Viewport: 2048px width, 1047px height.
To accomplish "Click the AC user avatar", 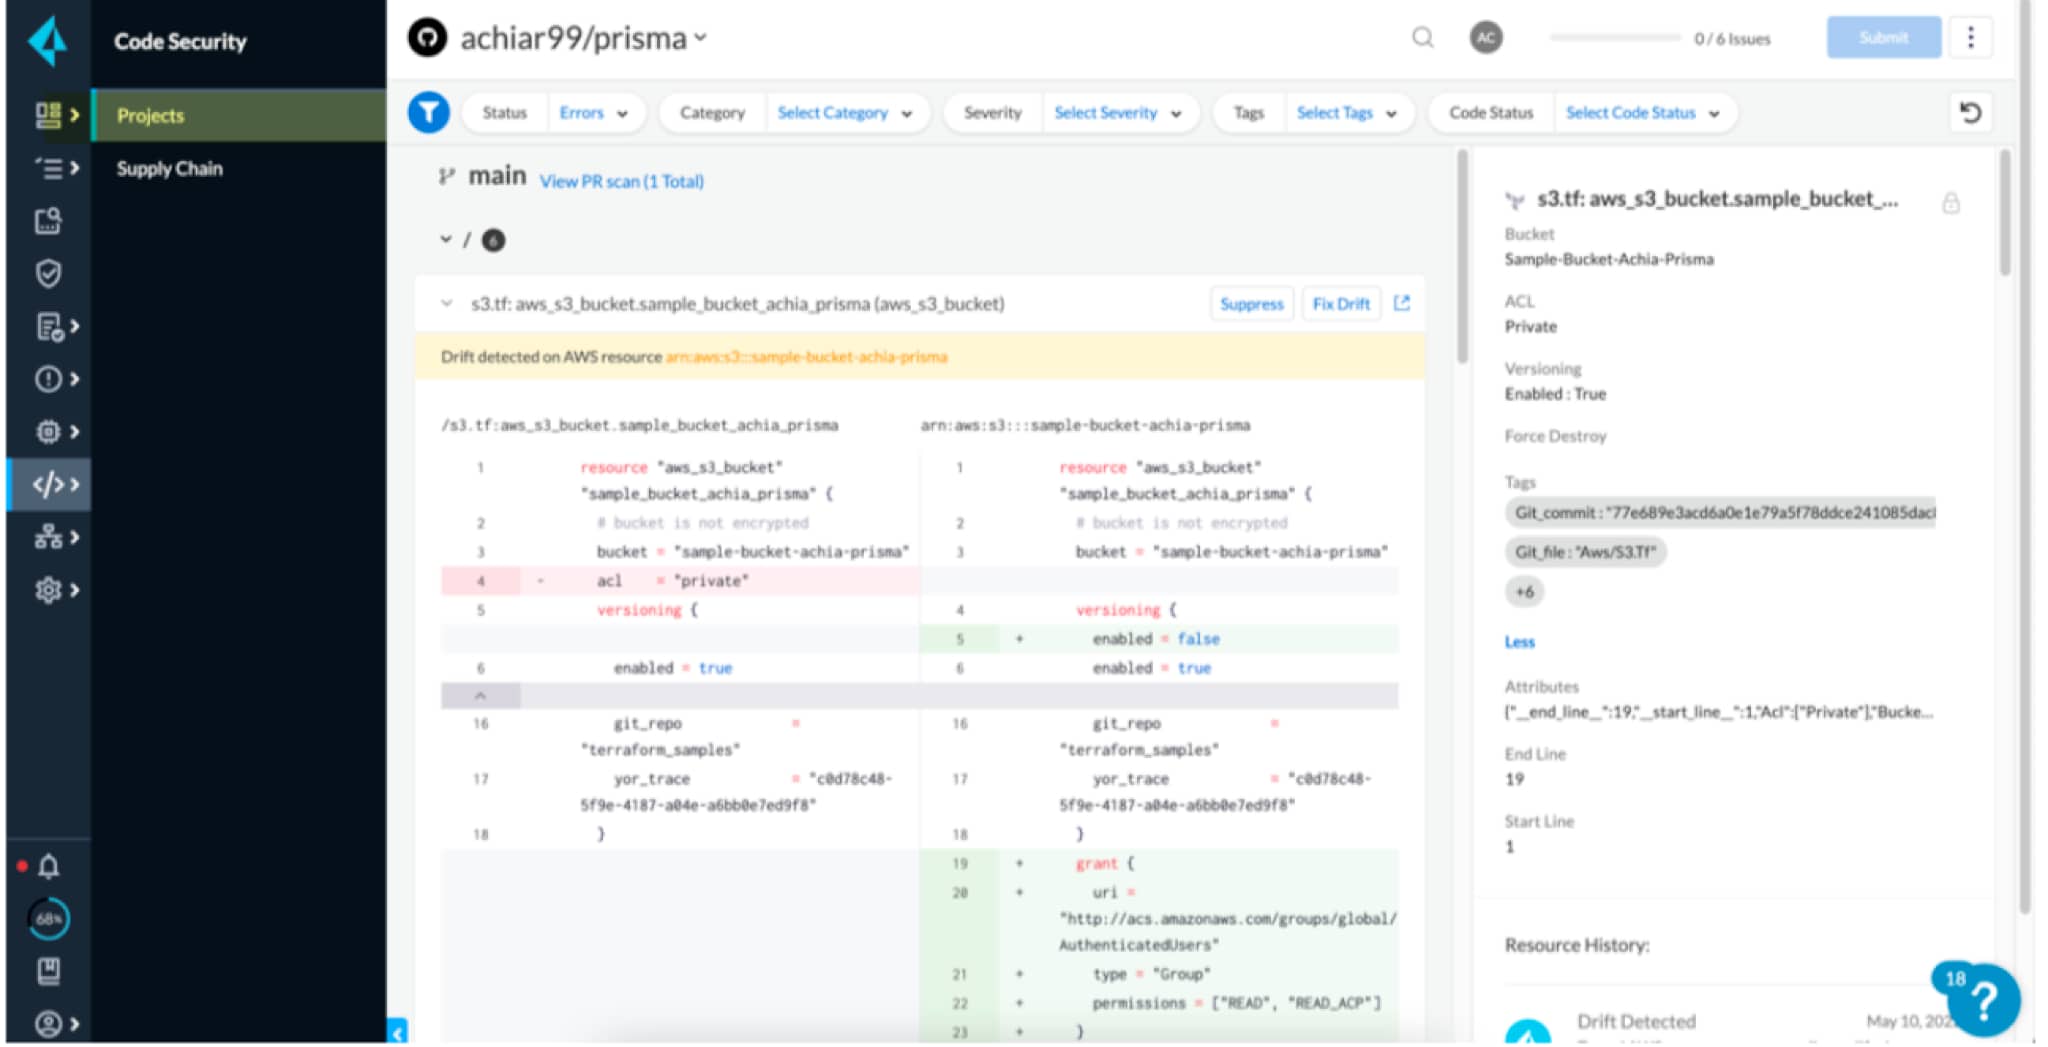I will 1486,38.
